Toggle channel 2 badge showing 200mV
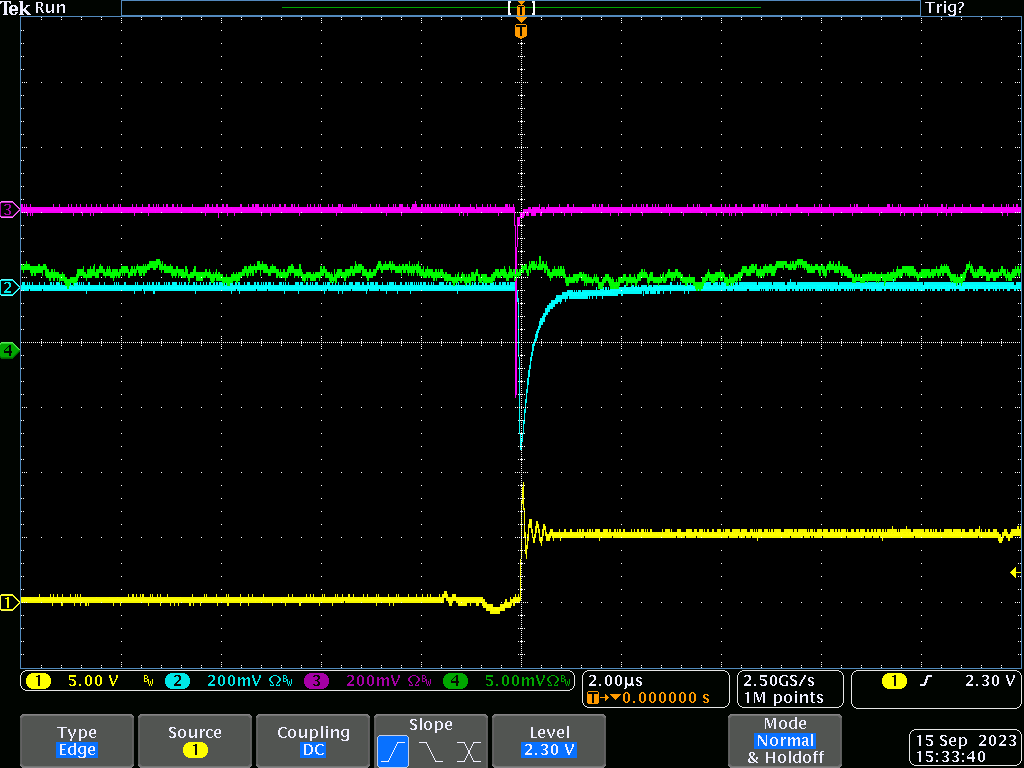This screenshot has width=1024, height=768. coord(177,681)
